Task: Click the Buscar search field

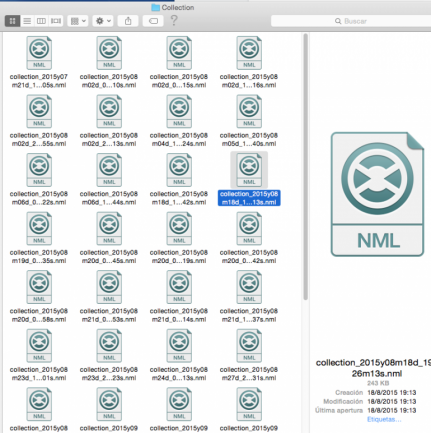Action: coord(351,21)
